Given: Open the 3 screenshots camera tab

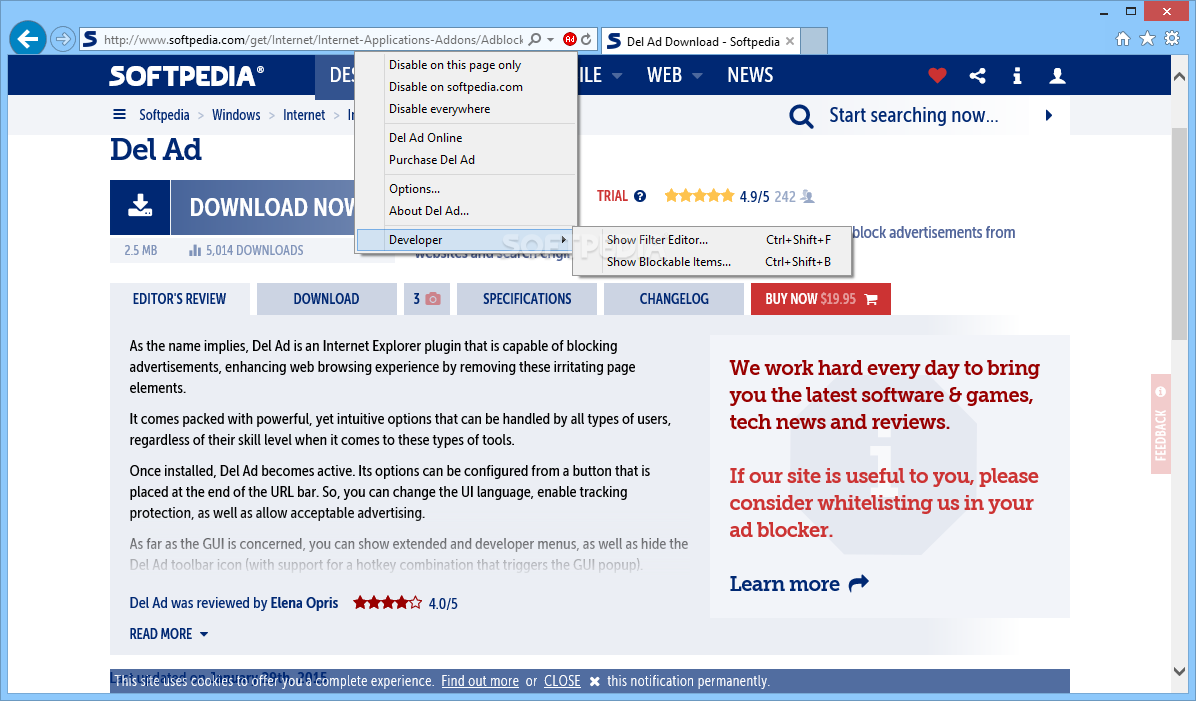Looking at the screenshot, I should click(427, 299).
